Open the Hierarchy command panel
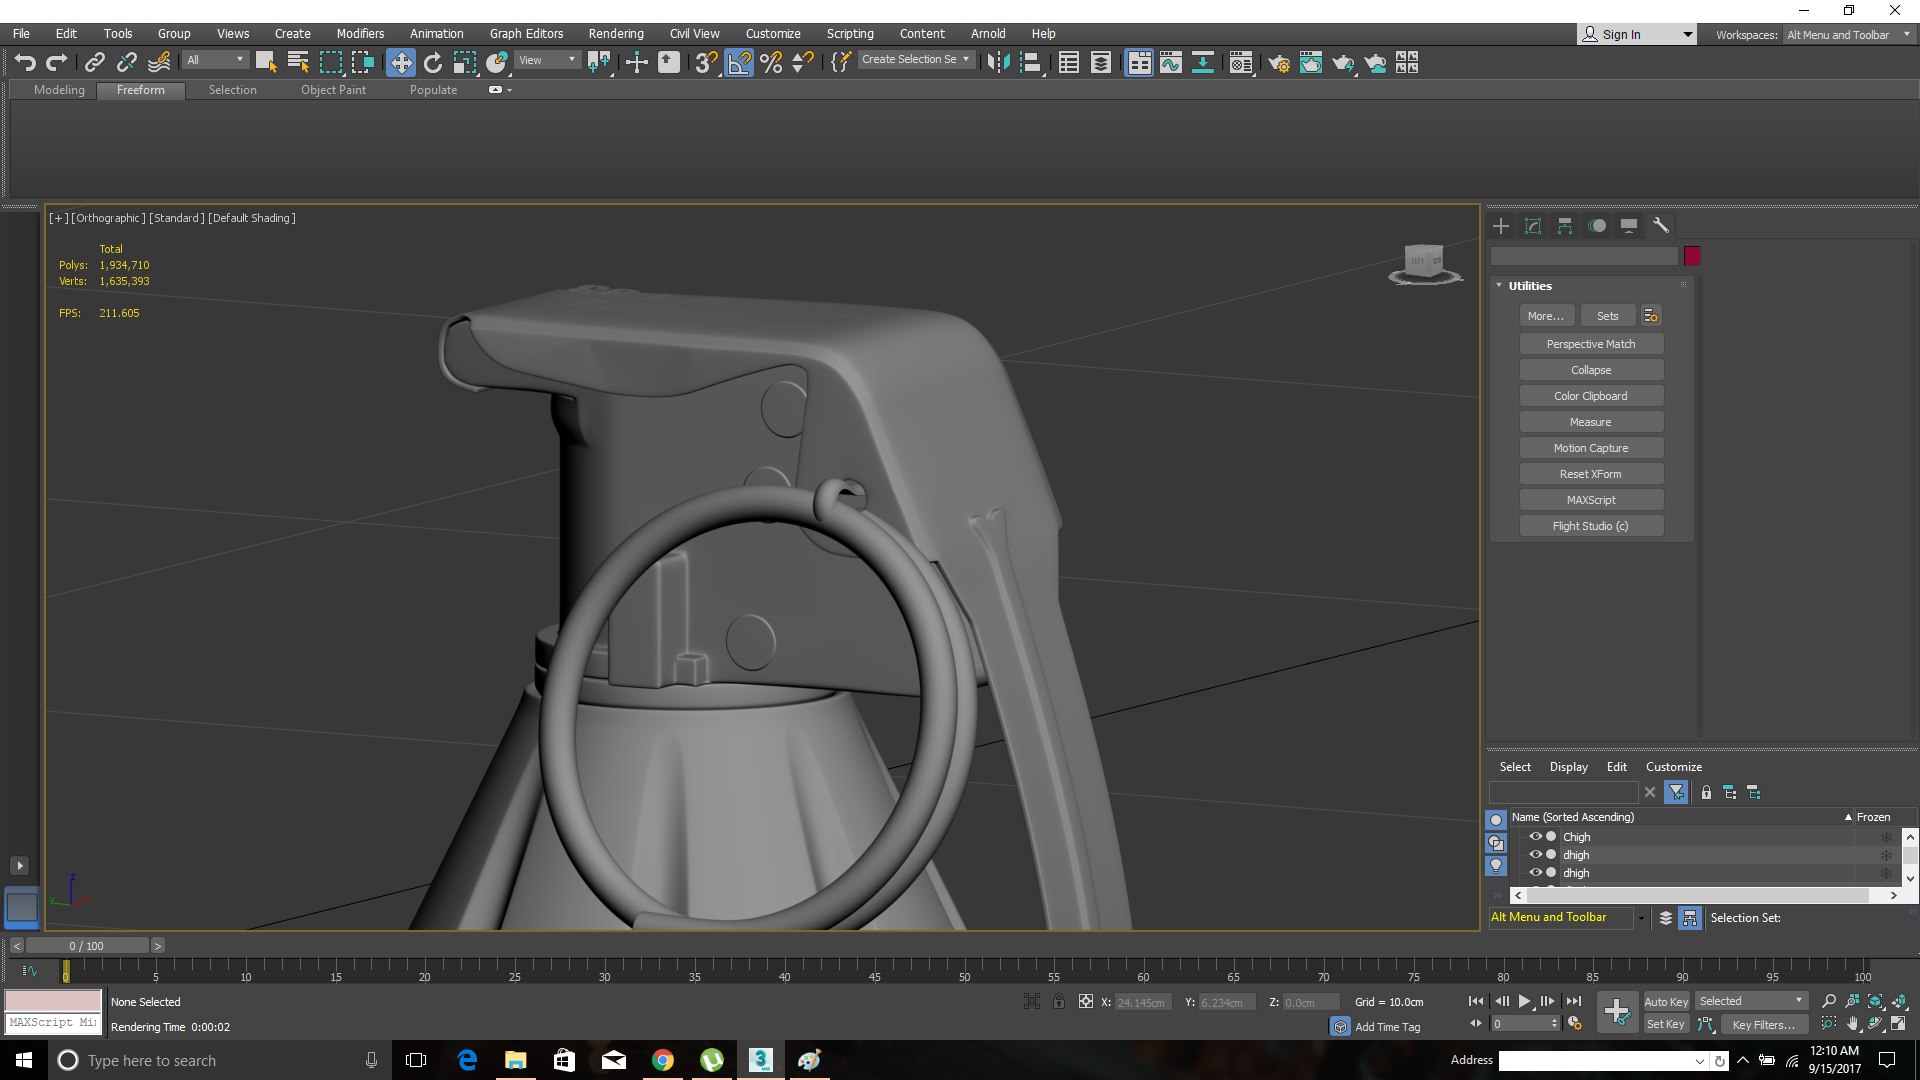The width and height of the screenshot is (1920, 1080). (1564, 226)
